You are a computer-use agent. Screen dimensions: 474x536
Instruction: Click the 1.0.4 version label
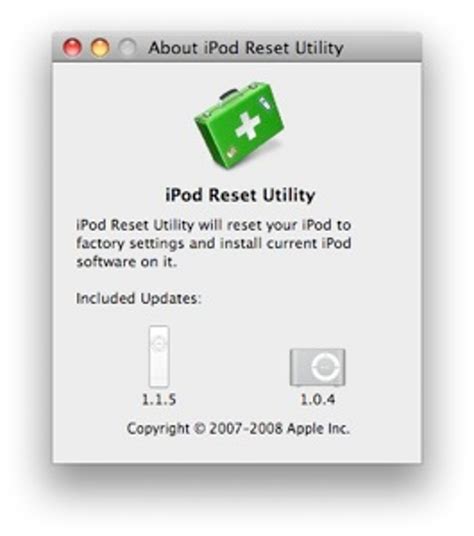(317, 399)
